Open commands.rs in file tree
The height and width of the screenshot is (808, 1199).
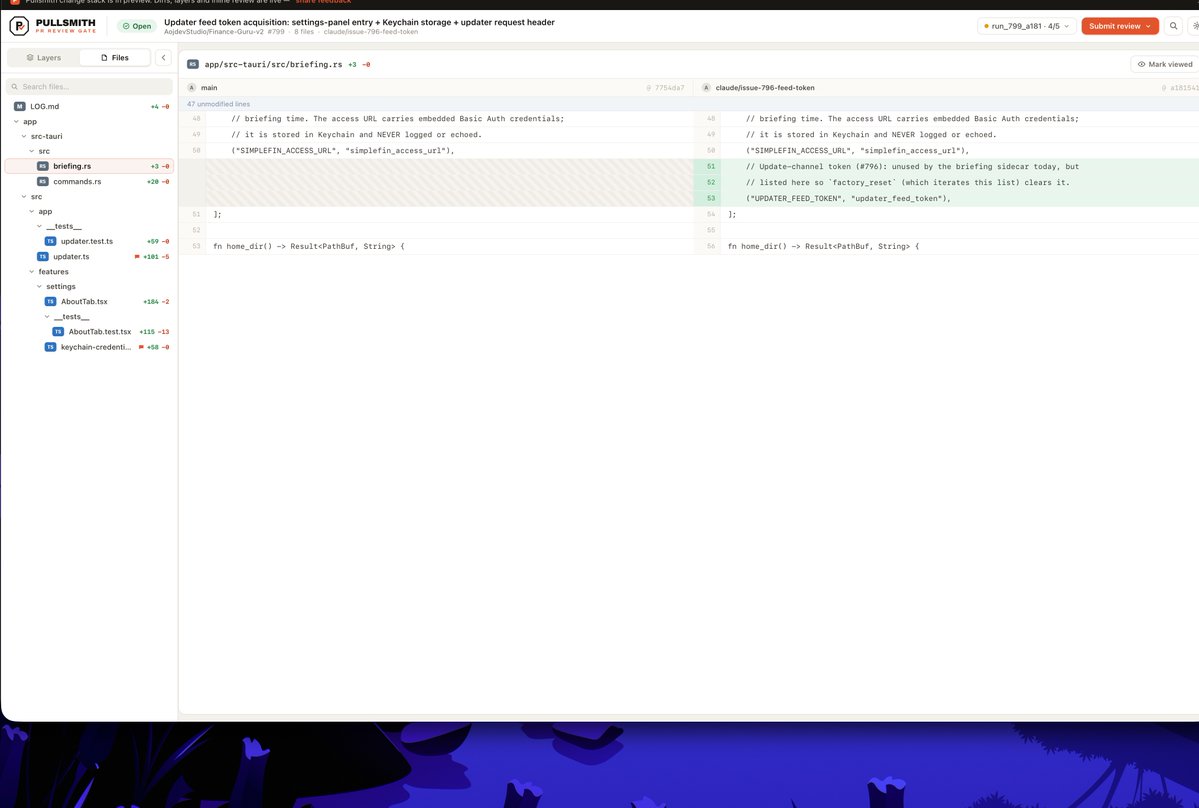tap(89, 182)
